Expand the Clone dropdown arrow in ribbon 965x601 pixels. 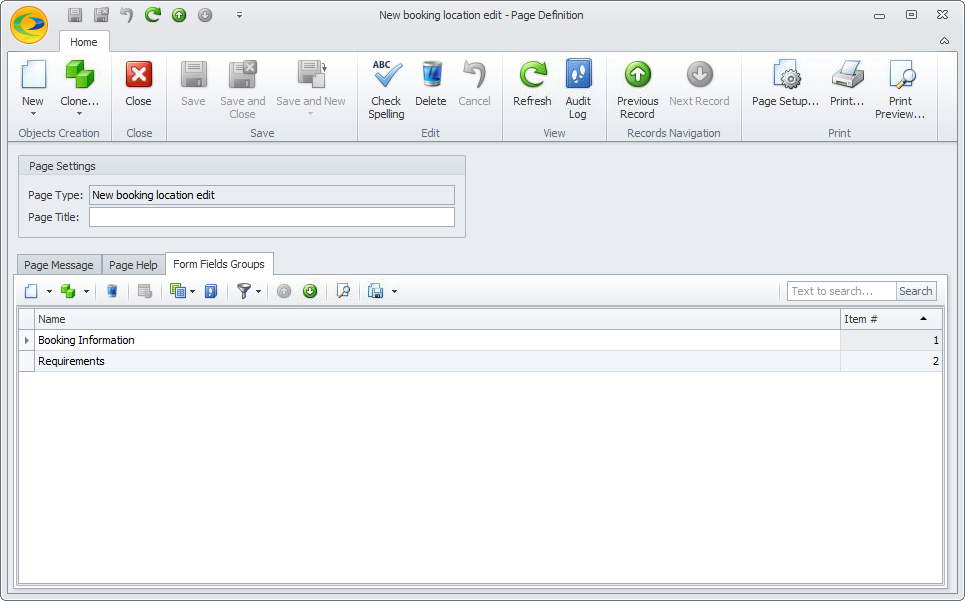click(79, 114)
